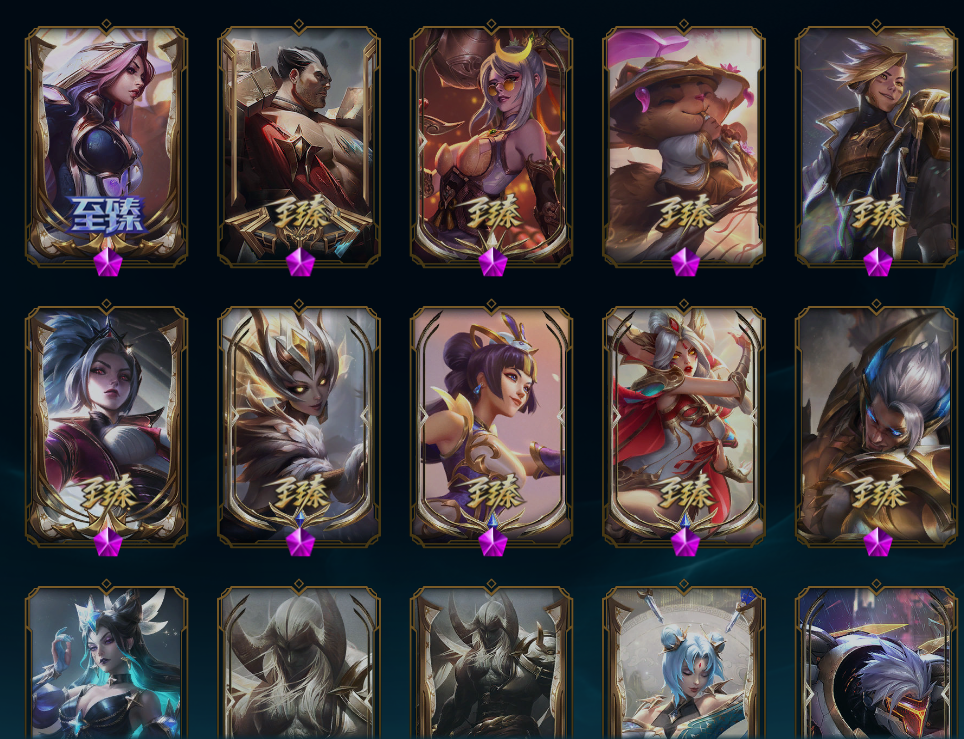Click the purple gem below straw-hat Teemo card
The width and height of the screenshot is (964, 739).
685,263
